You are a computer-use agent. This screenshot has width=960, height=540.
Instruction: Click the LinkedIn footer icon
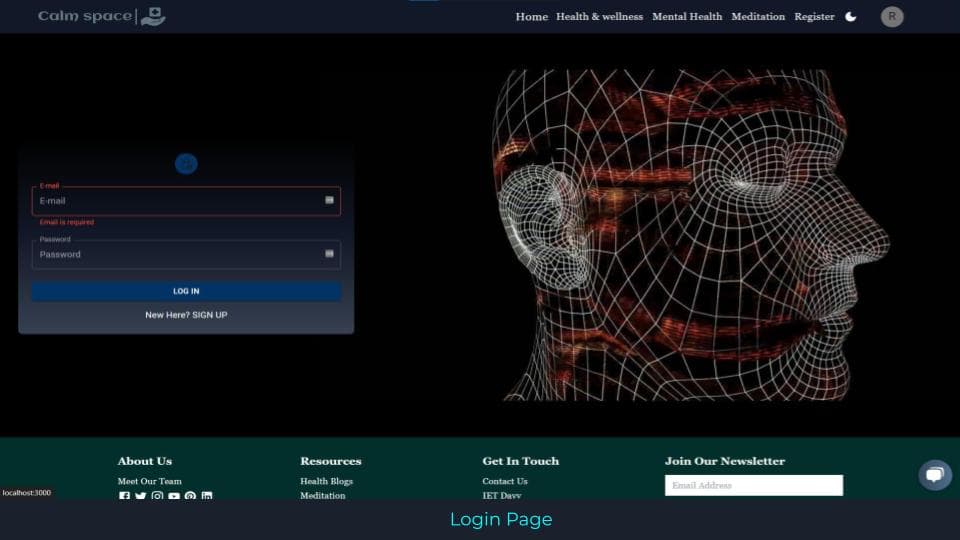(207, 496)
